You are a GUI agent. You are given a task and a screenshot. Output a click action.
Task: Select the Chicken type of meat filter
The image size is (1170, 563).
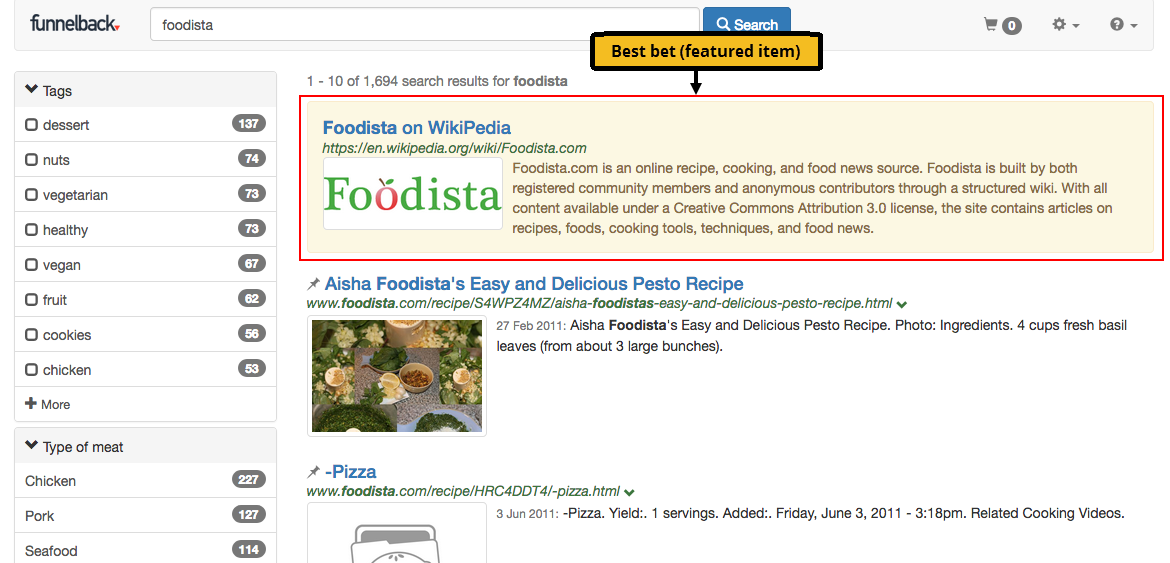[50, 481]
